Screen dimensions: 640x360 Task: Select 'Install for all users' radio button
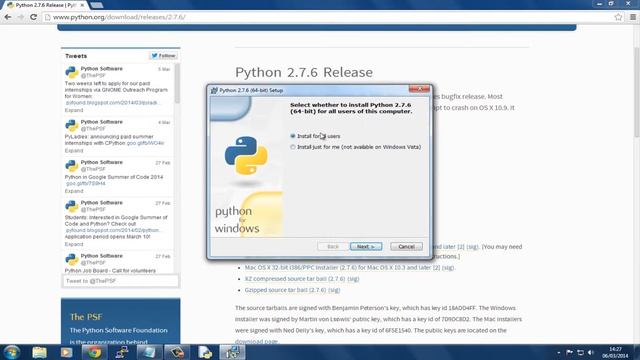(x=293, y=136)
